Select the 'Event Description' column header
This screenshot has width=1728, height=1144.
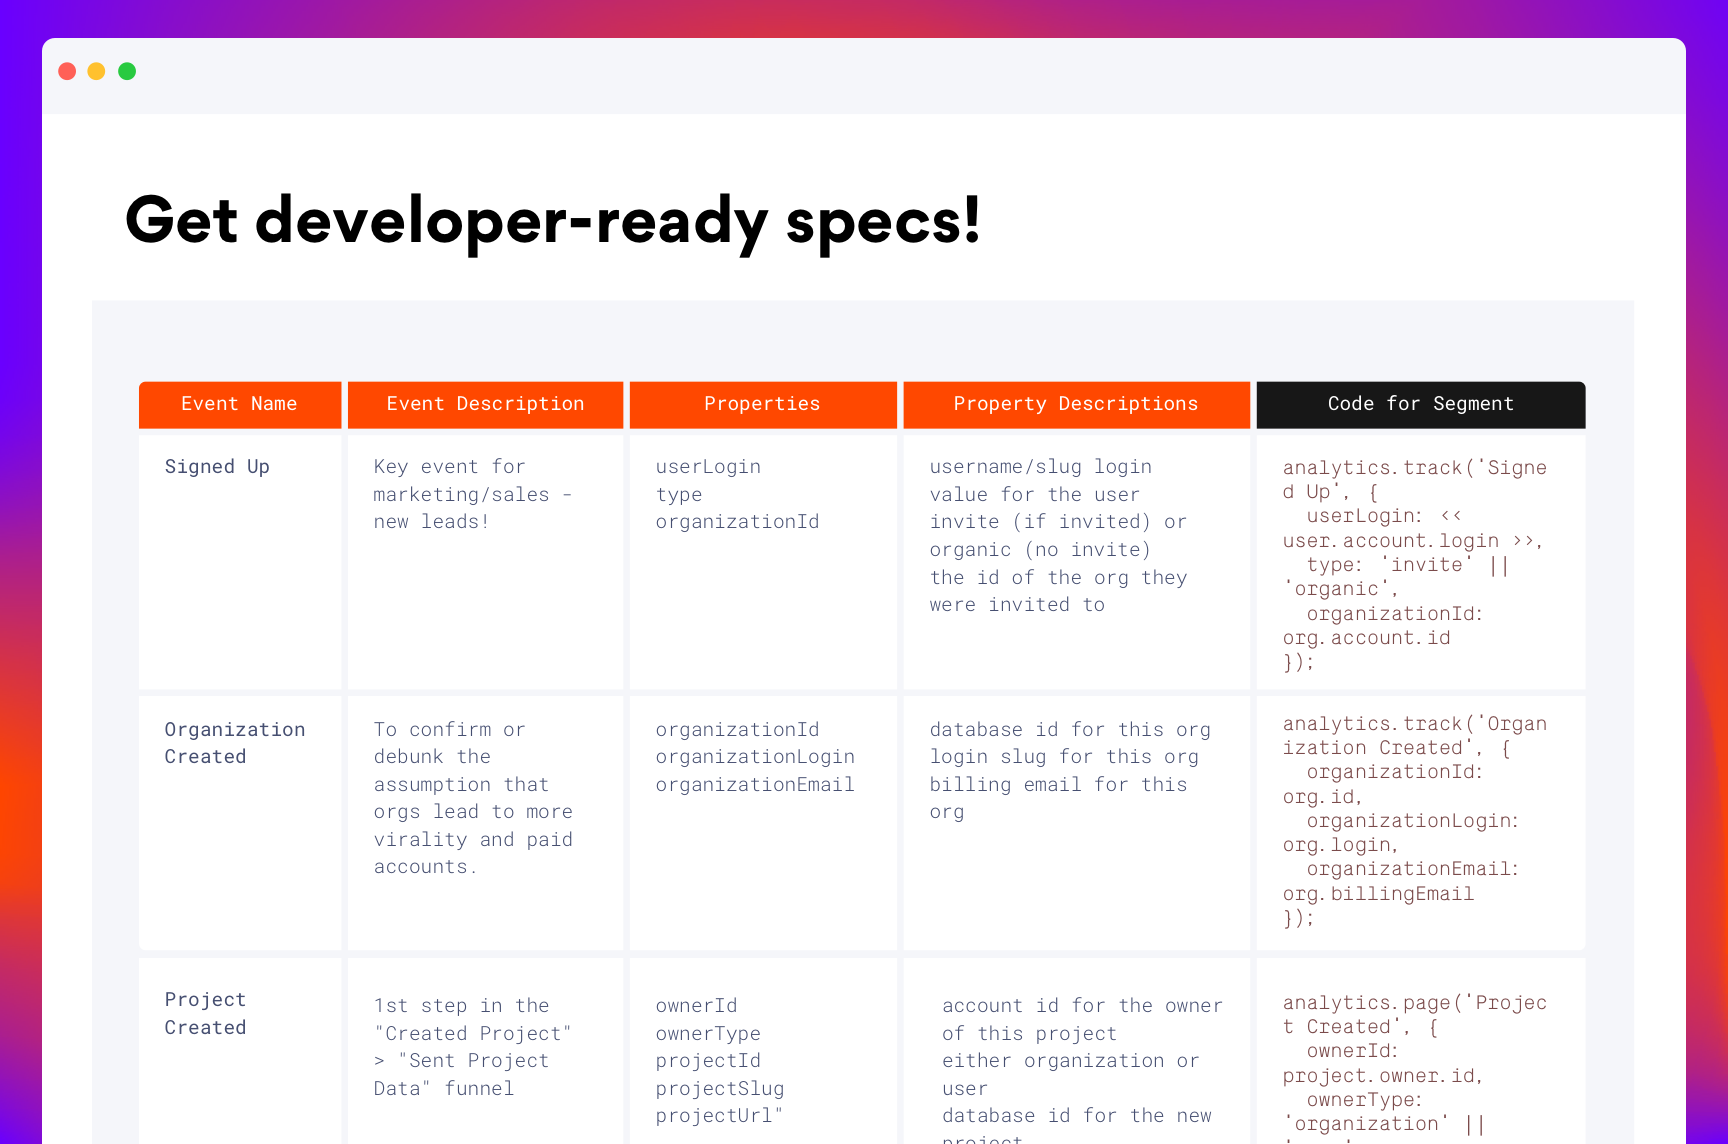[485, 404]
